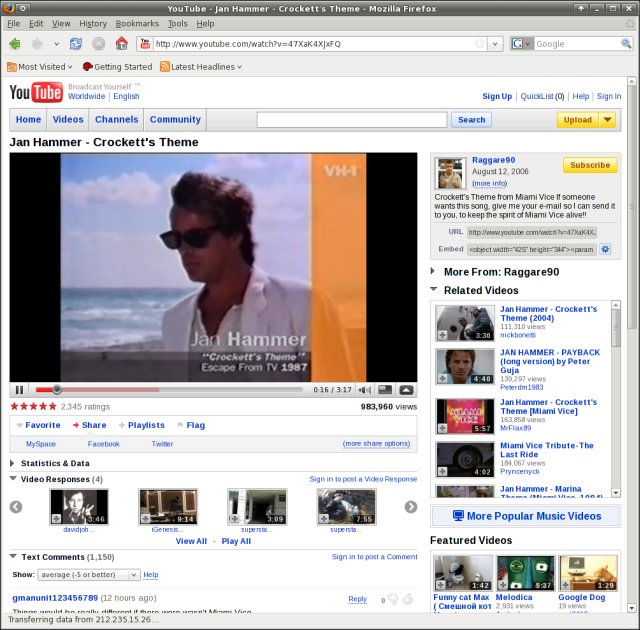
Task: Open the comment rating filter dropdown
Action: pos(89,575)
